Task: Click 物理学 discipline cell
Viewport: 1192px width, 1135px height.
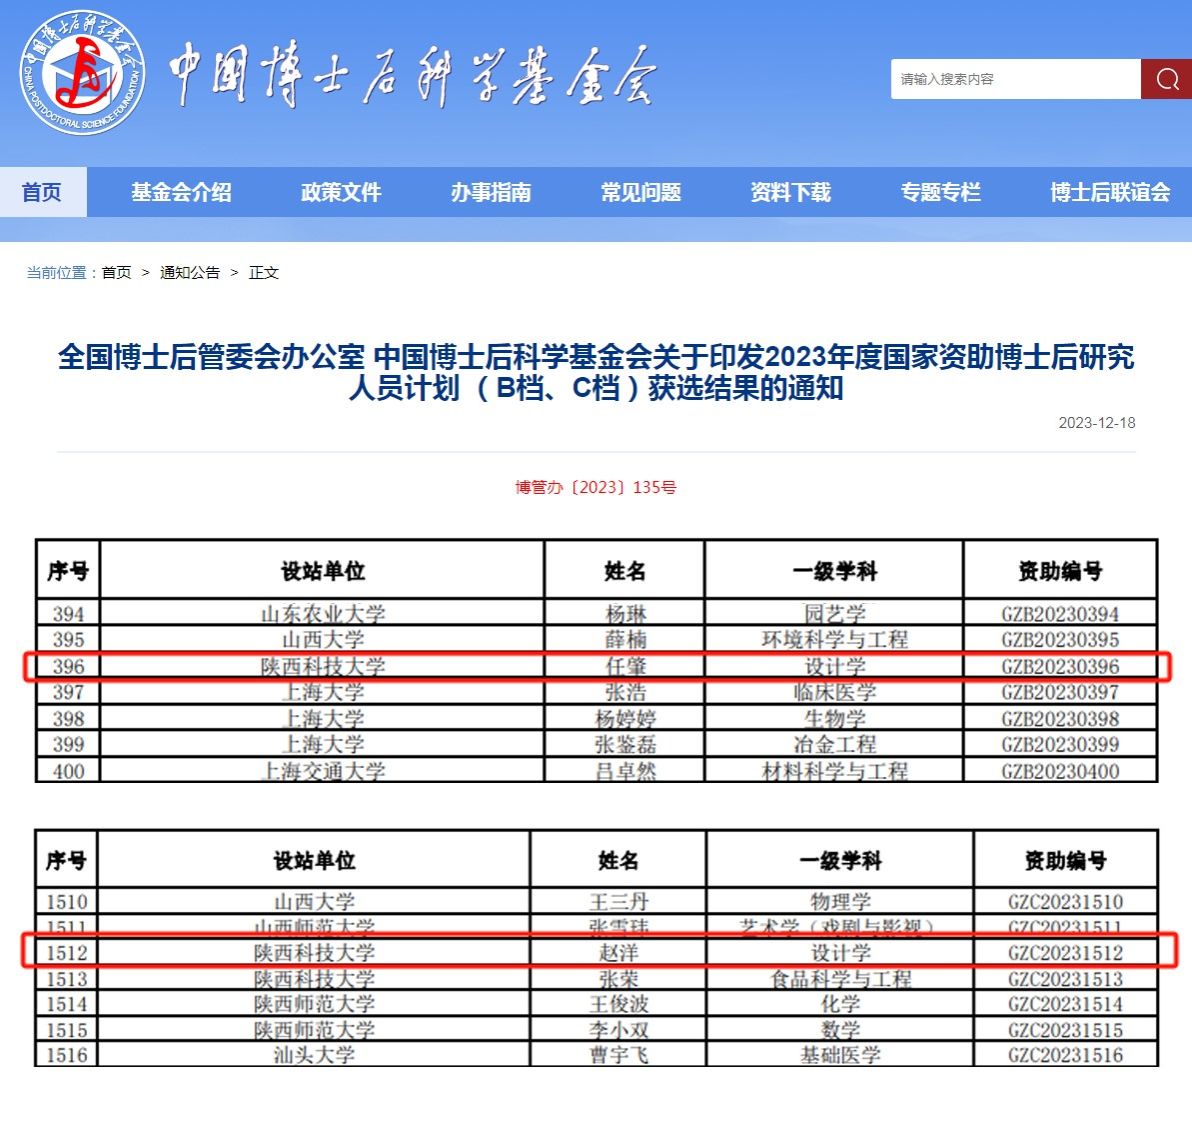Action: point(840,902)
